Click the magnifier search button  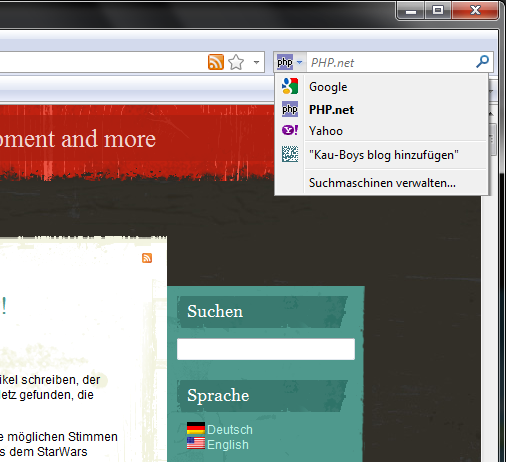coord(482,62)
